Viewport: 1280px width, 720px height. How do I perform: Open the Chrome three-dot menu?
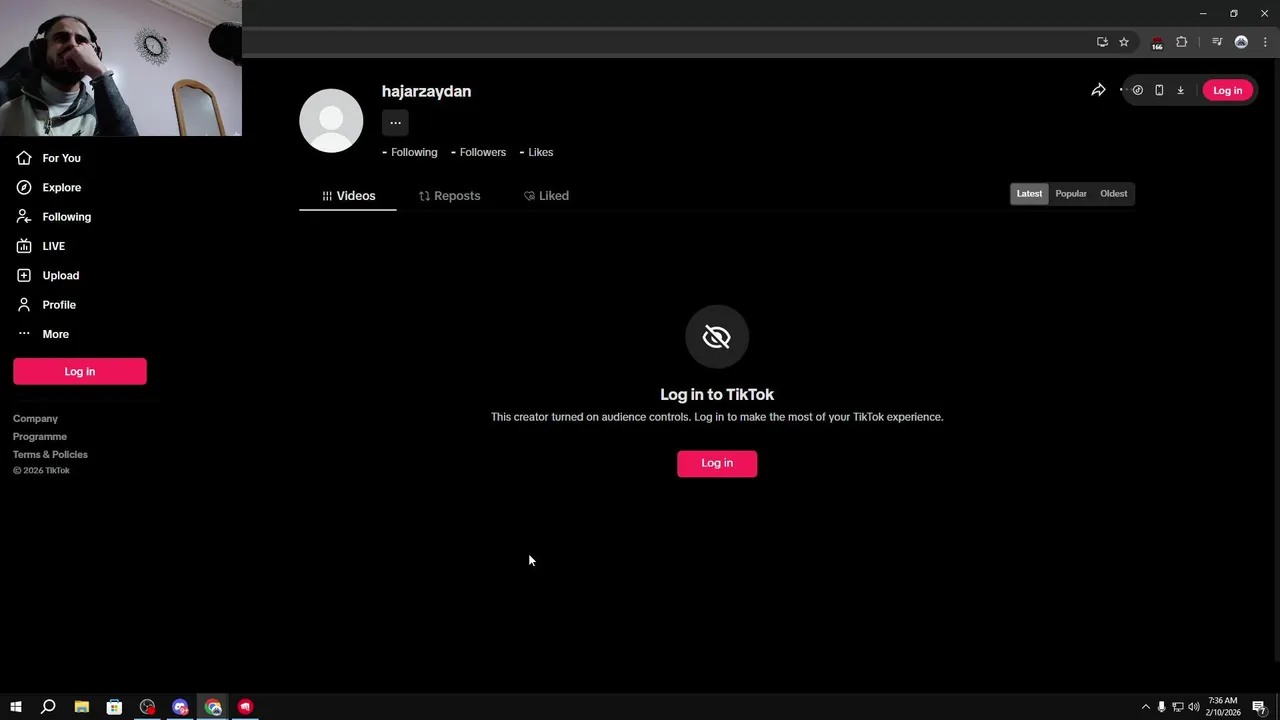pyautogui.click(x=1265, y=42)
